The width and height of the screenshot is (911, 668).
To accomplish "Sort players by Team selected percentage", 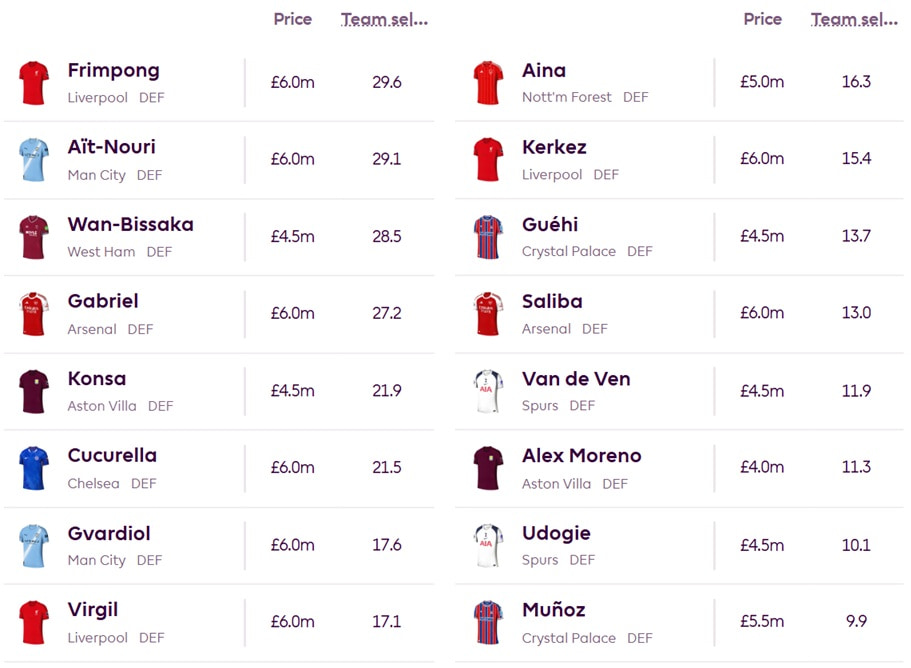I will click(385, 18).
